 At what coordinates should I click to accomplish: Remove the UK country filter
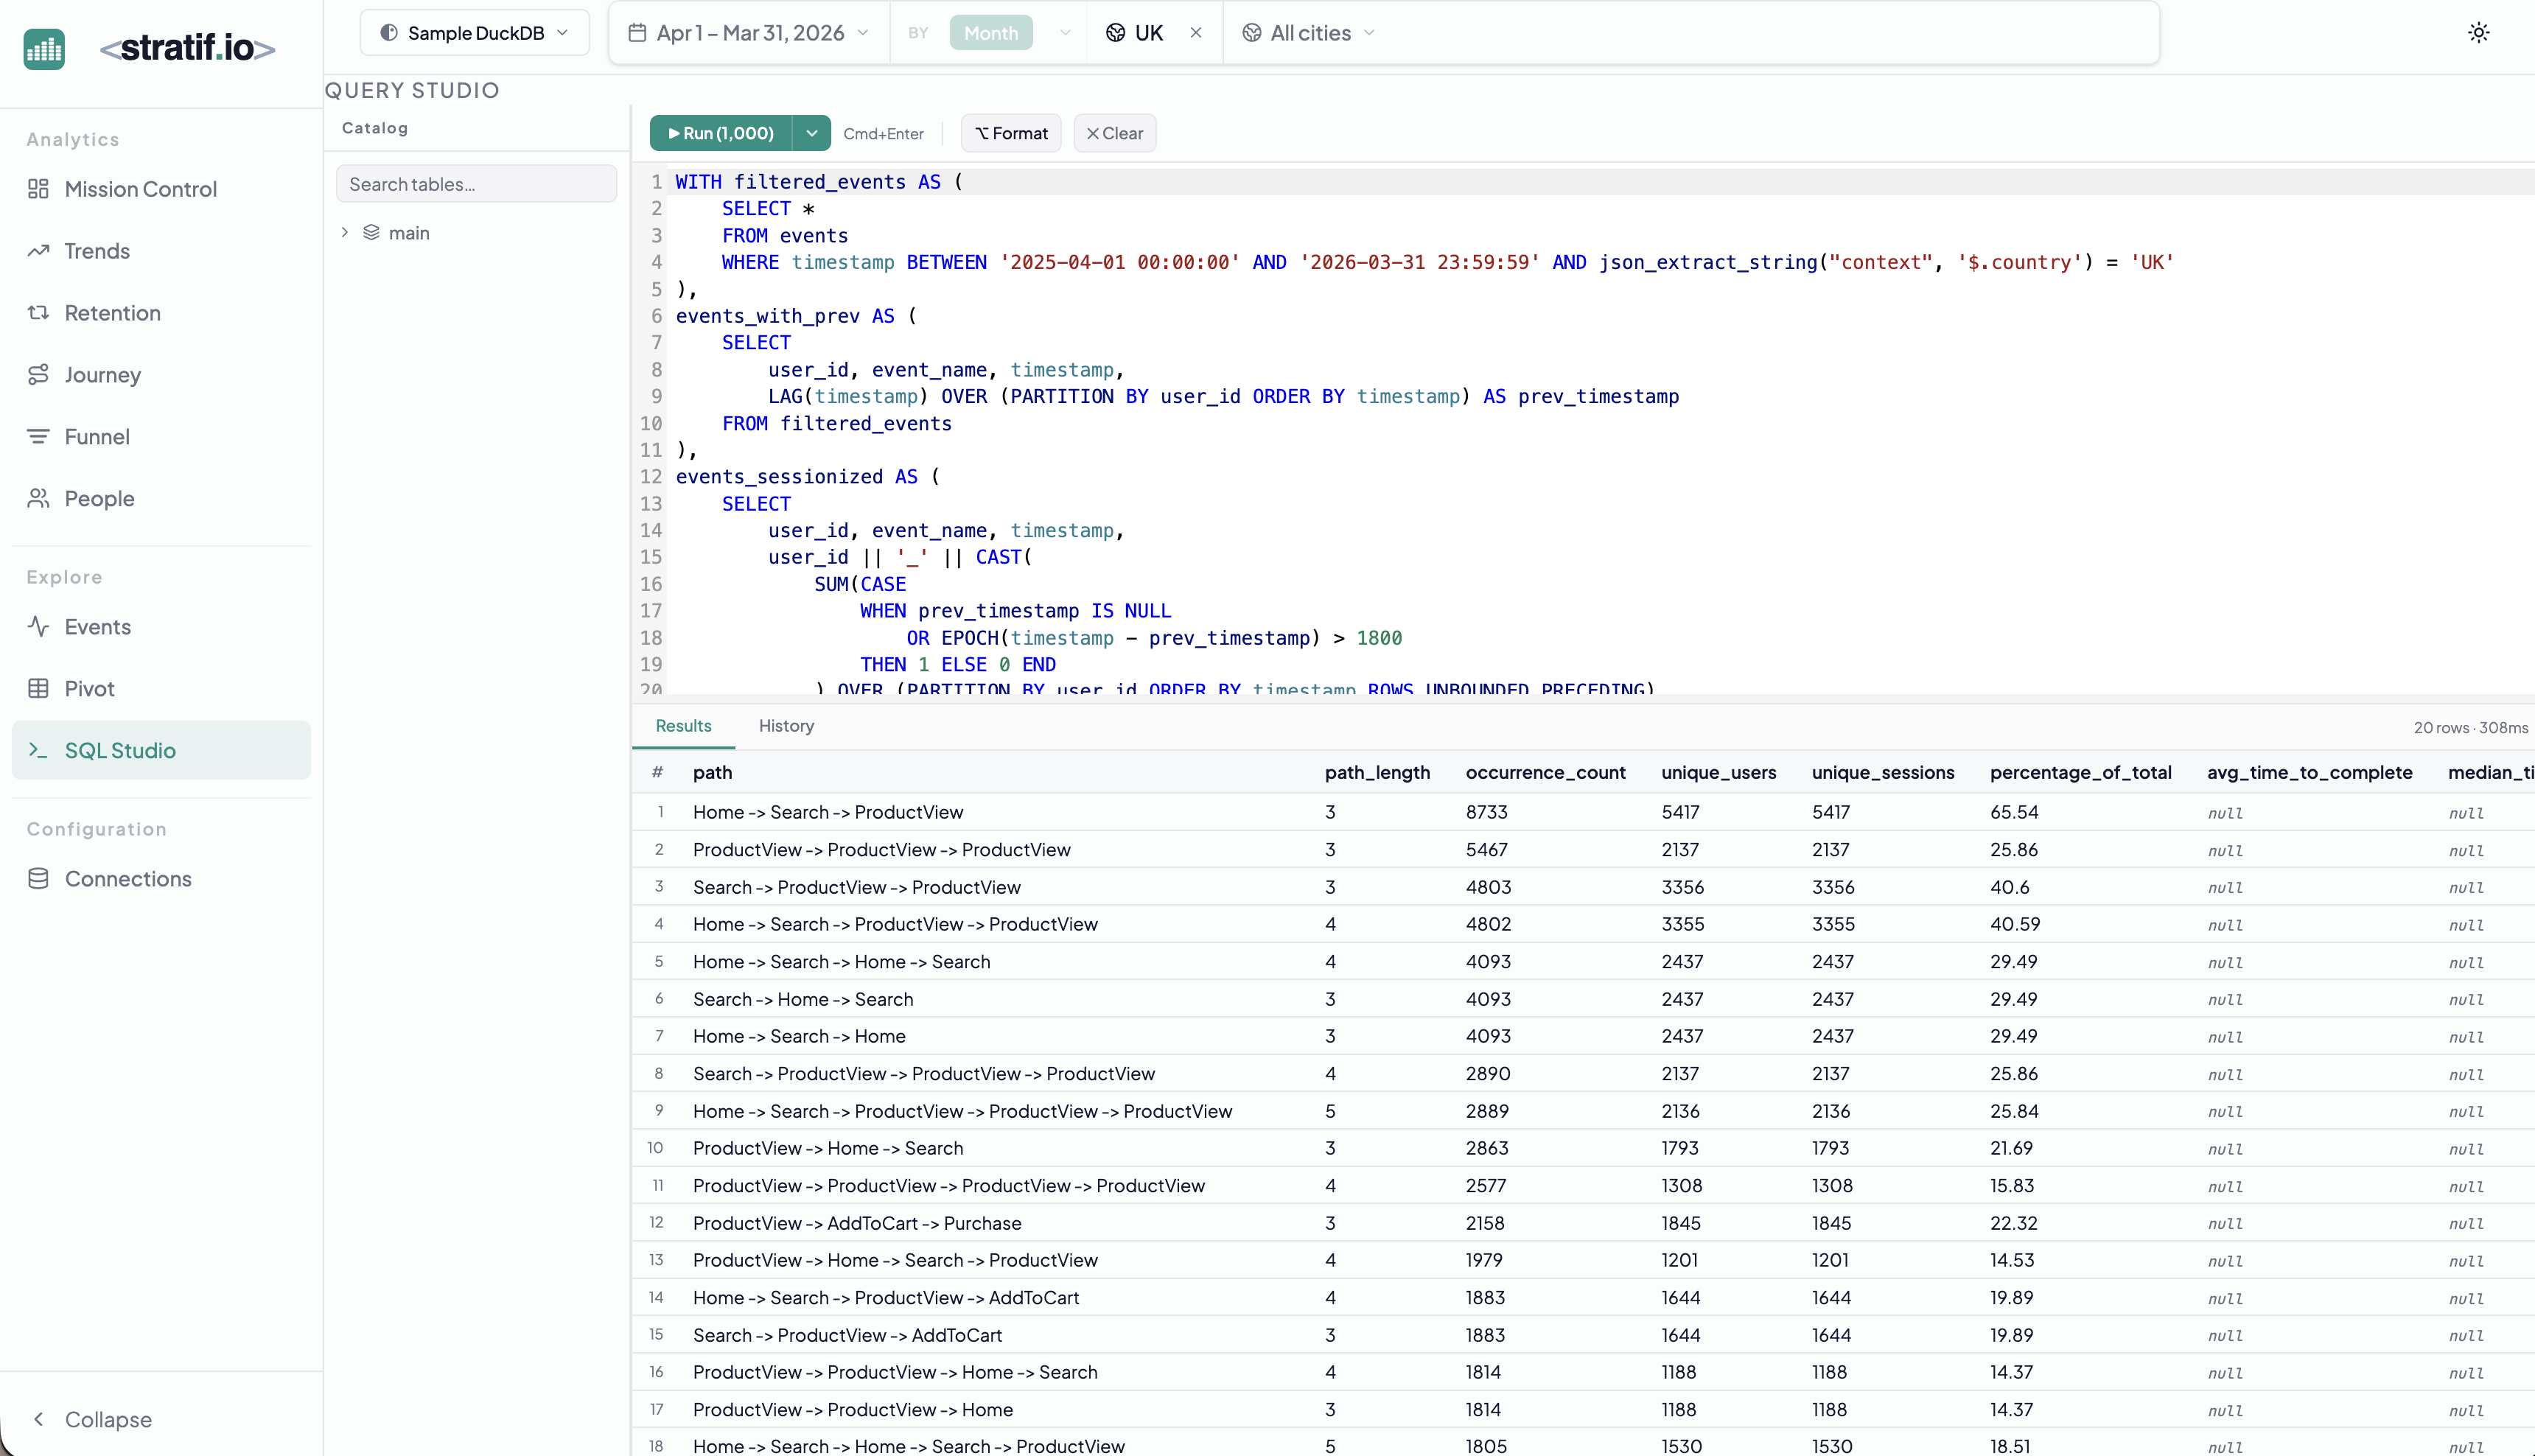pos(1196,33)
